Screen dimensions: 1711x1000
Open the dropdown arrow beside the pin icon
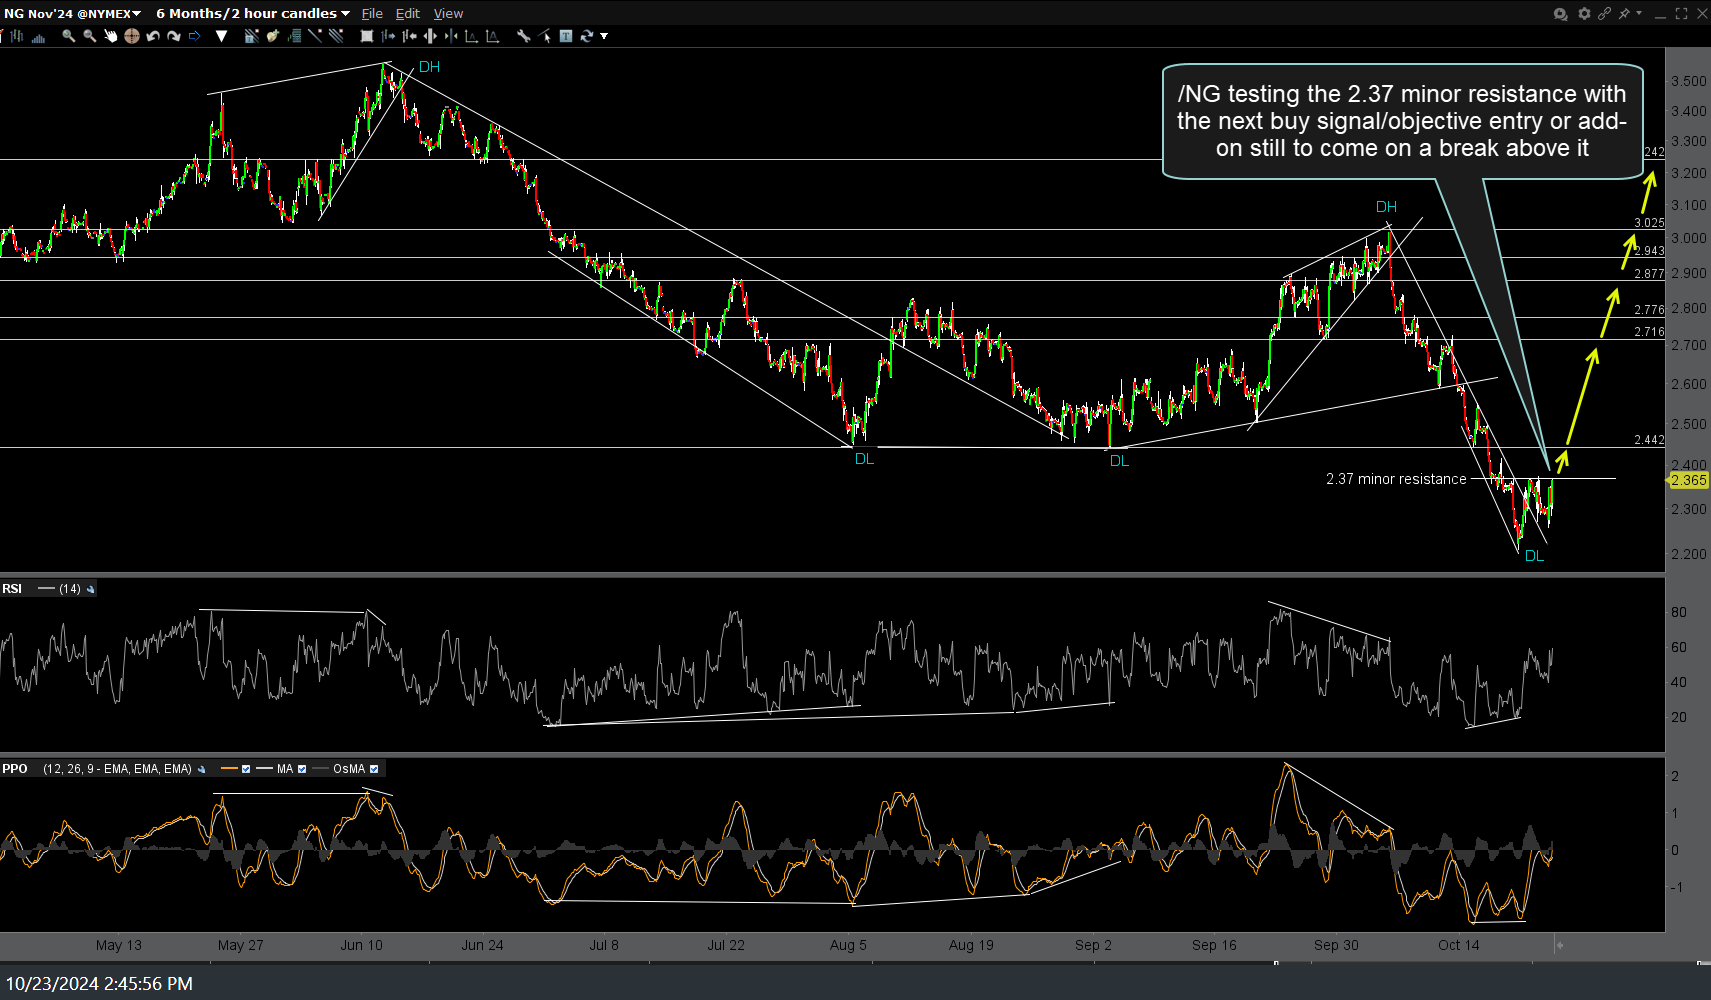(1638, 13)
